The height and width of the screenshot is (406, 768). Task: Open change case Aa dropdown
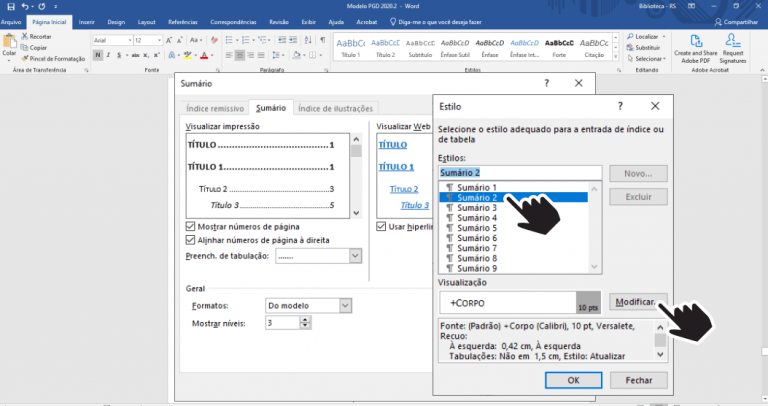[195, 40]
